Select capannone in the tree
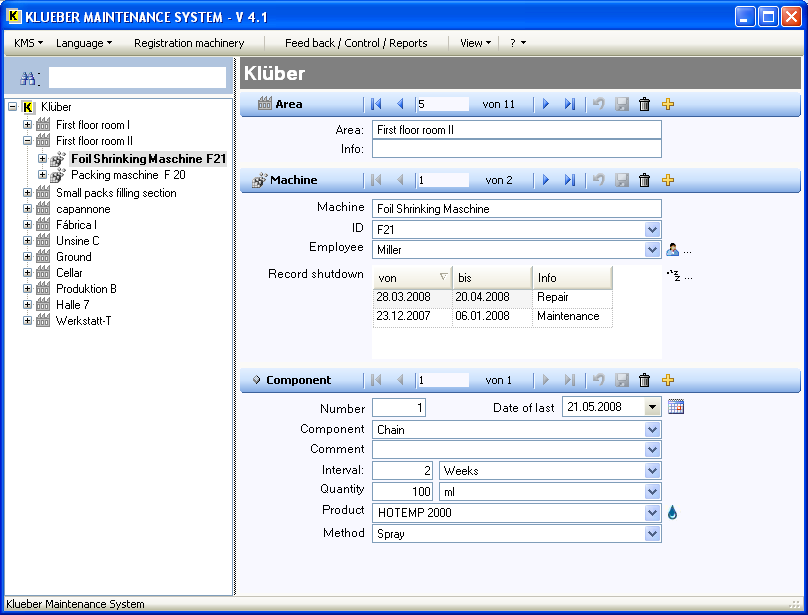Image resolution: width=808 pixels, height=615 pixels. pyautogui.click(x=83, y=209)
